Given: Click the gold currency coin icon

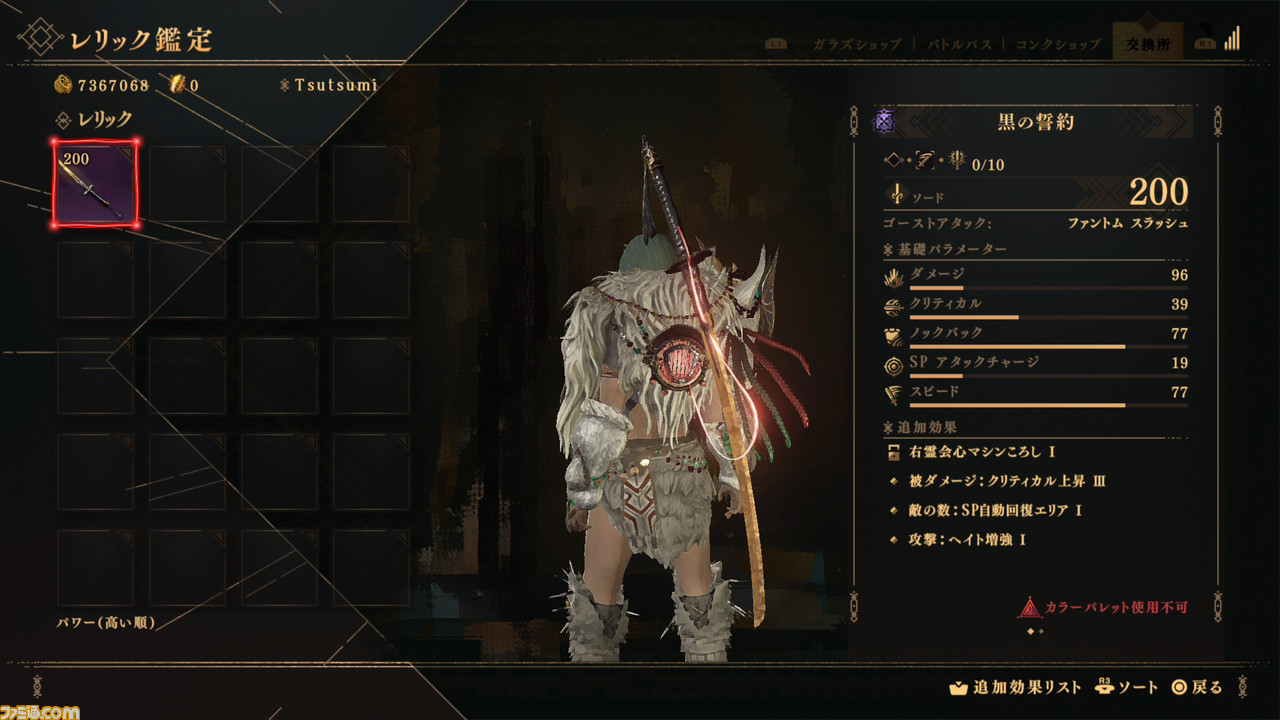Looking at the screenshot, I should pyautogui.click(x=62, y=85).
